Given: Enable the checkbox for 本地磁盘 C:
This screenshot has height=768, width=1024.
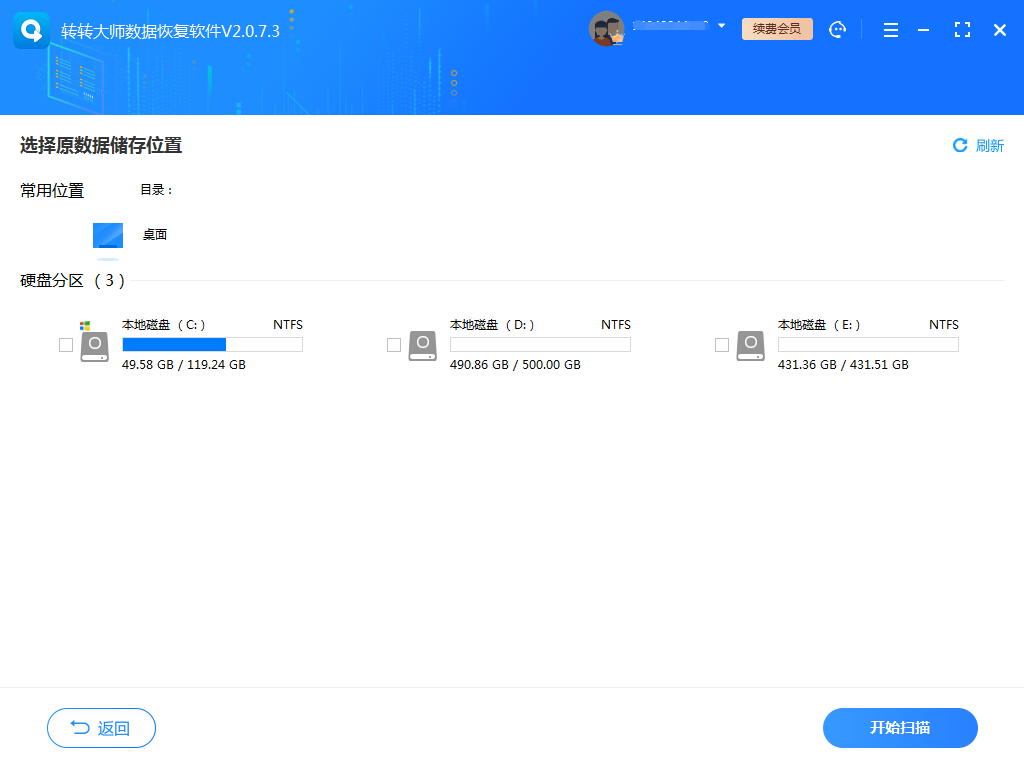Looking at the screenshot, I should coord(66,345).
